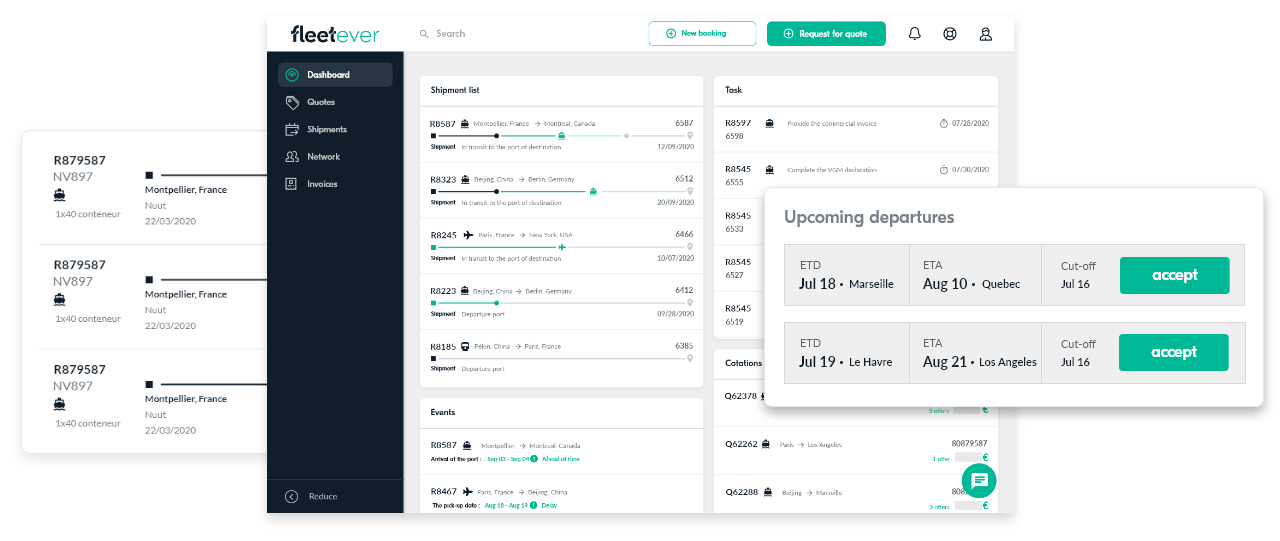The height and width of the screenshot is (541, 1280).
Task: Click the clock icon next to 07/28/2020
Action: click(x=944, y=124)
